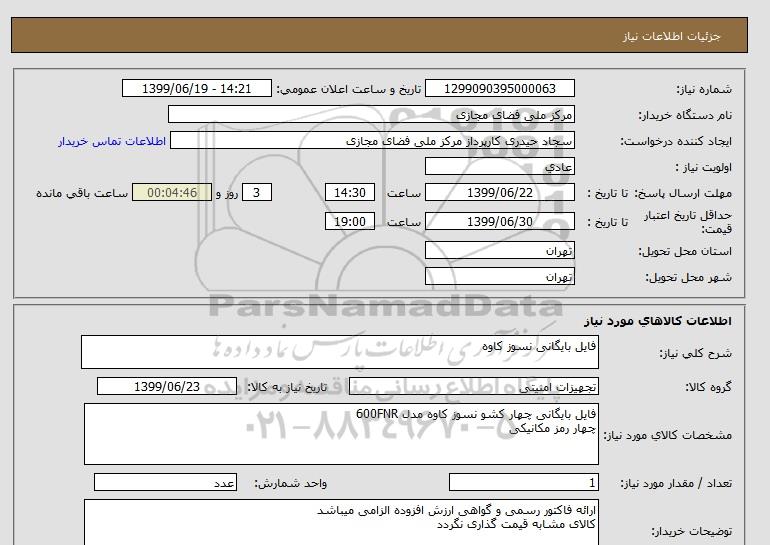The height and width of the screenshot is (545, 770).
Task: Click the label مهلت ارسال پاسخ
Action: 683,193
